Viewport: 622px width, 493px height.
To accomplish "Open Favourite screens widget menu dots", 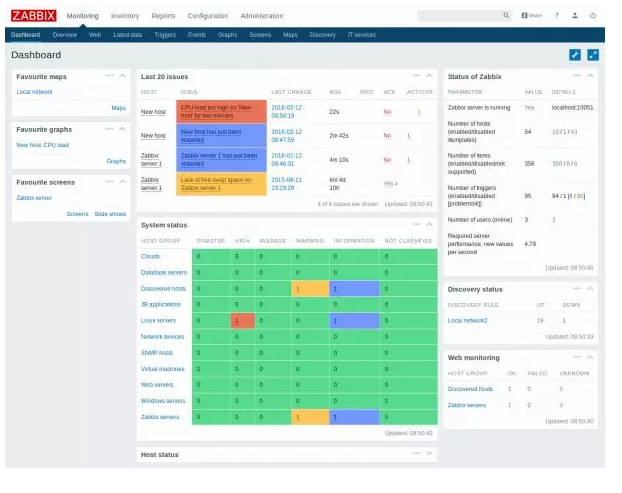I will pos(109,181).
